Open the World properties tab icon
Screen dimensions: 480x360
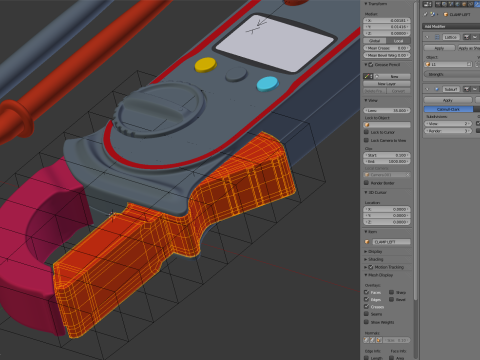tap(457, 4)
